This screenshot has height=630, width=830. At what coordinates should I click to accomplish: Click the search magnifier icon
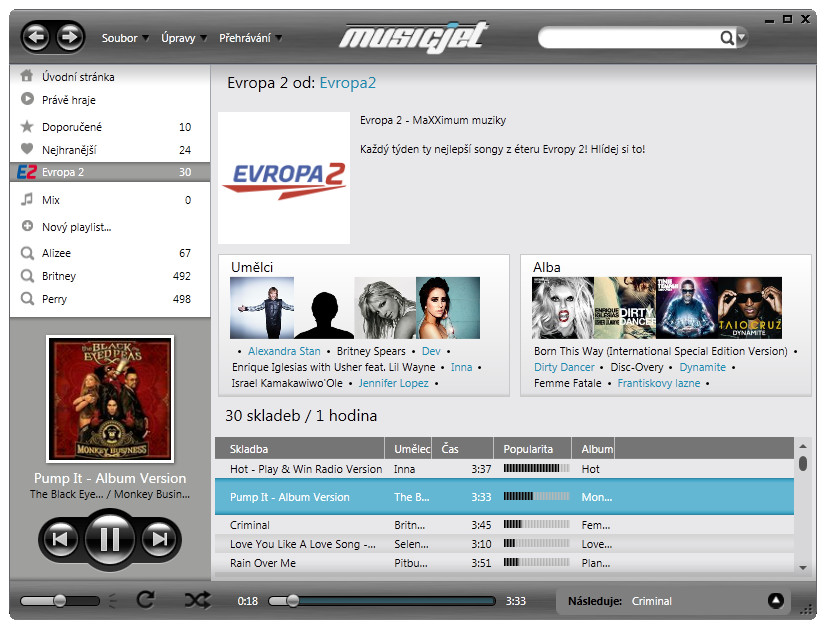[x=727, y=38]
